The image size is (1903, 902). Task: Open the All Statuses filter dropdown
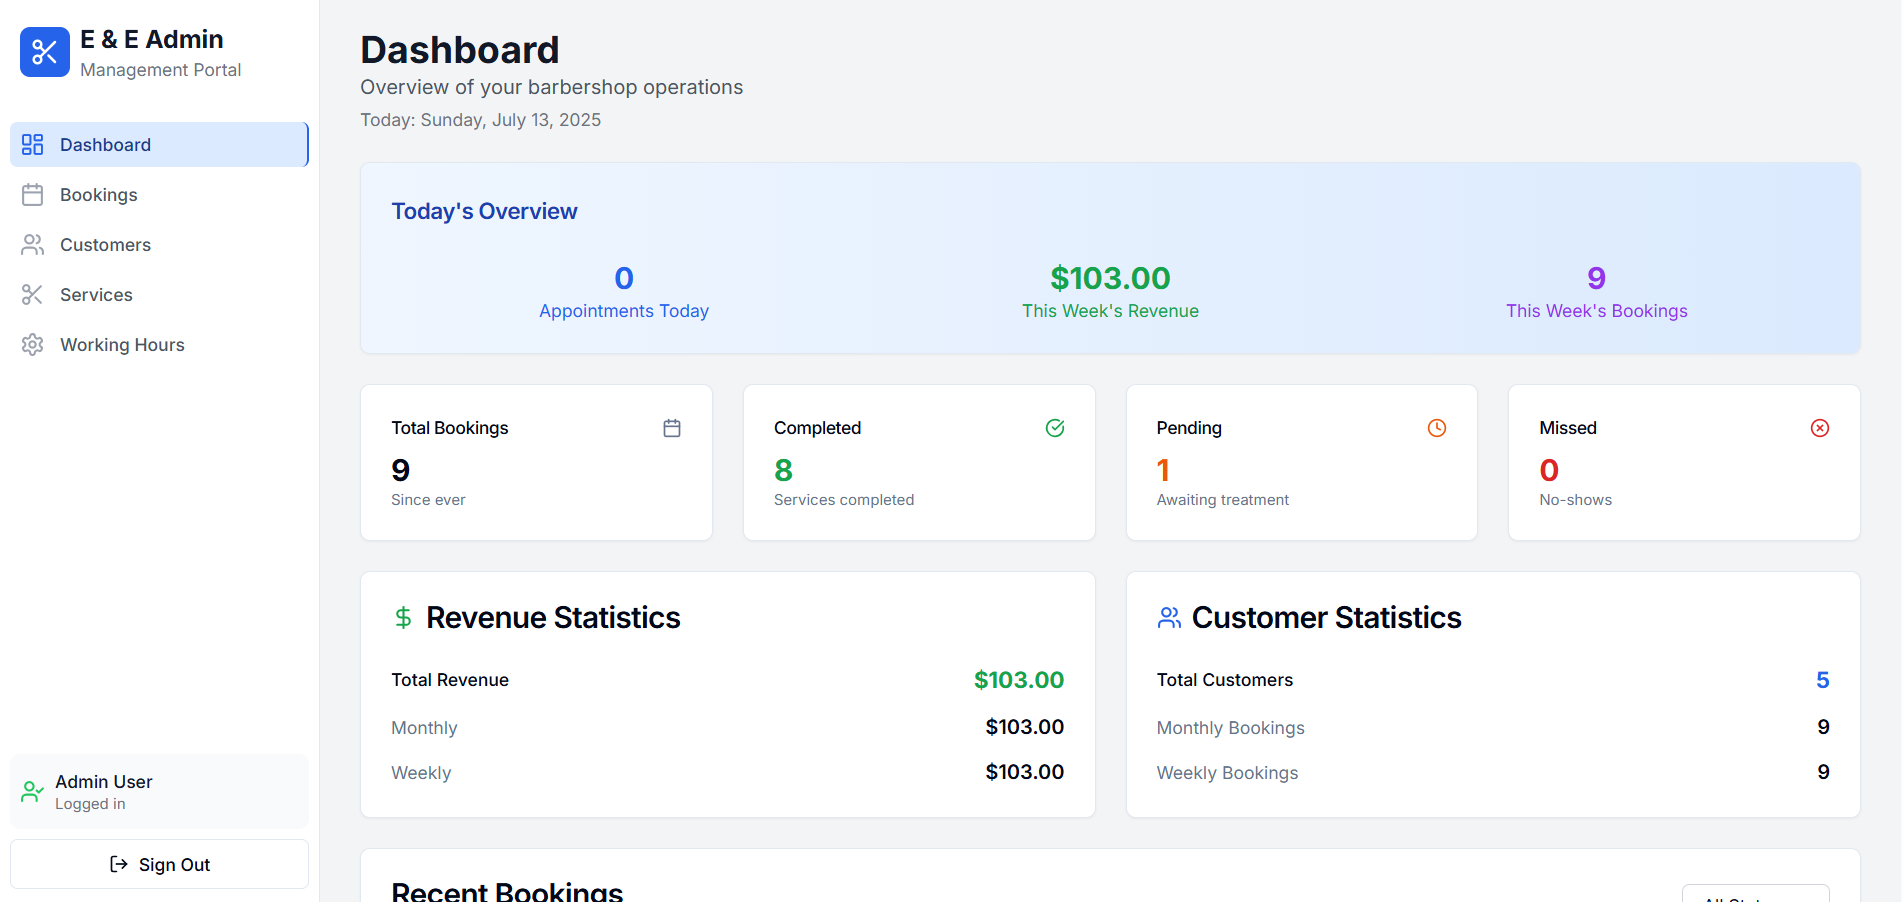pos(1755,896)
